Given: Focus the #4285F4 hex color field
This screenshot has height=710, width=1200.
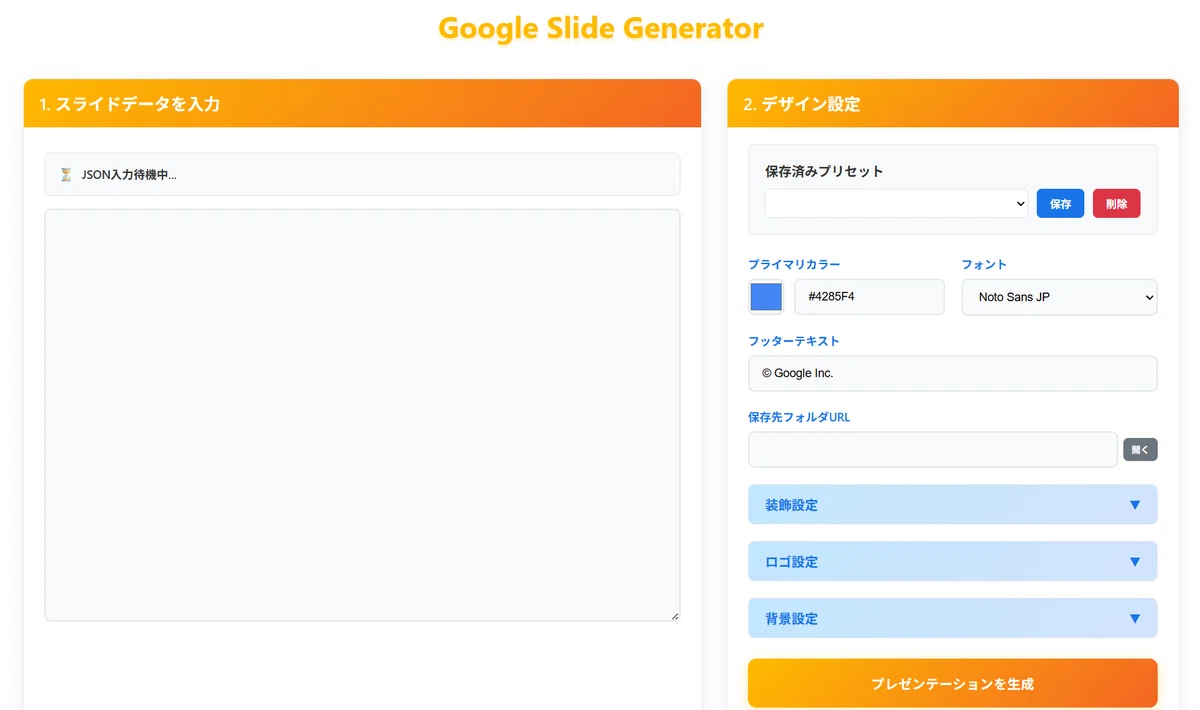Looking at the screenshot, I should pos(869,297).
